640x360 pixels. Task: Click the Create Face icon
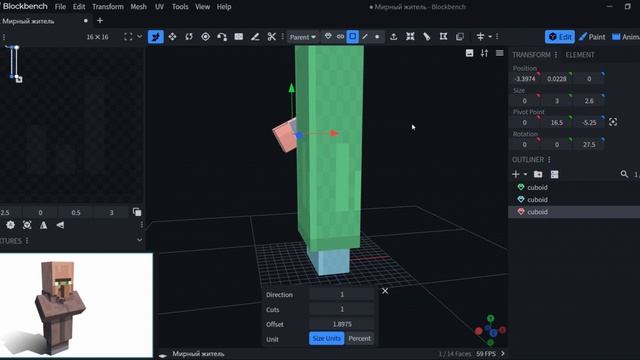click(x=443, y=37)
